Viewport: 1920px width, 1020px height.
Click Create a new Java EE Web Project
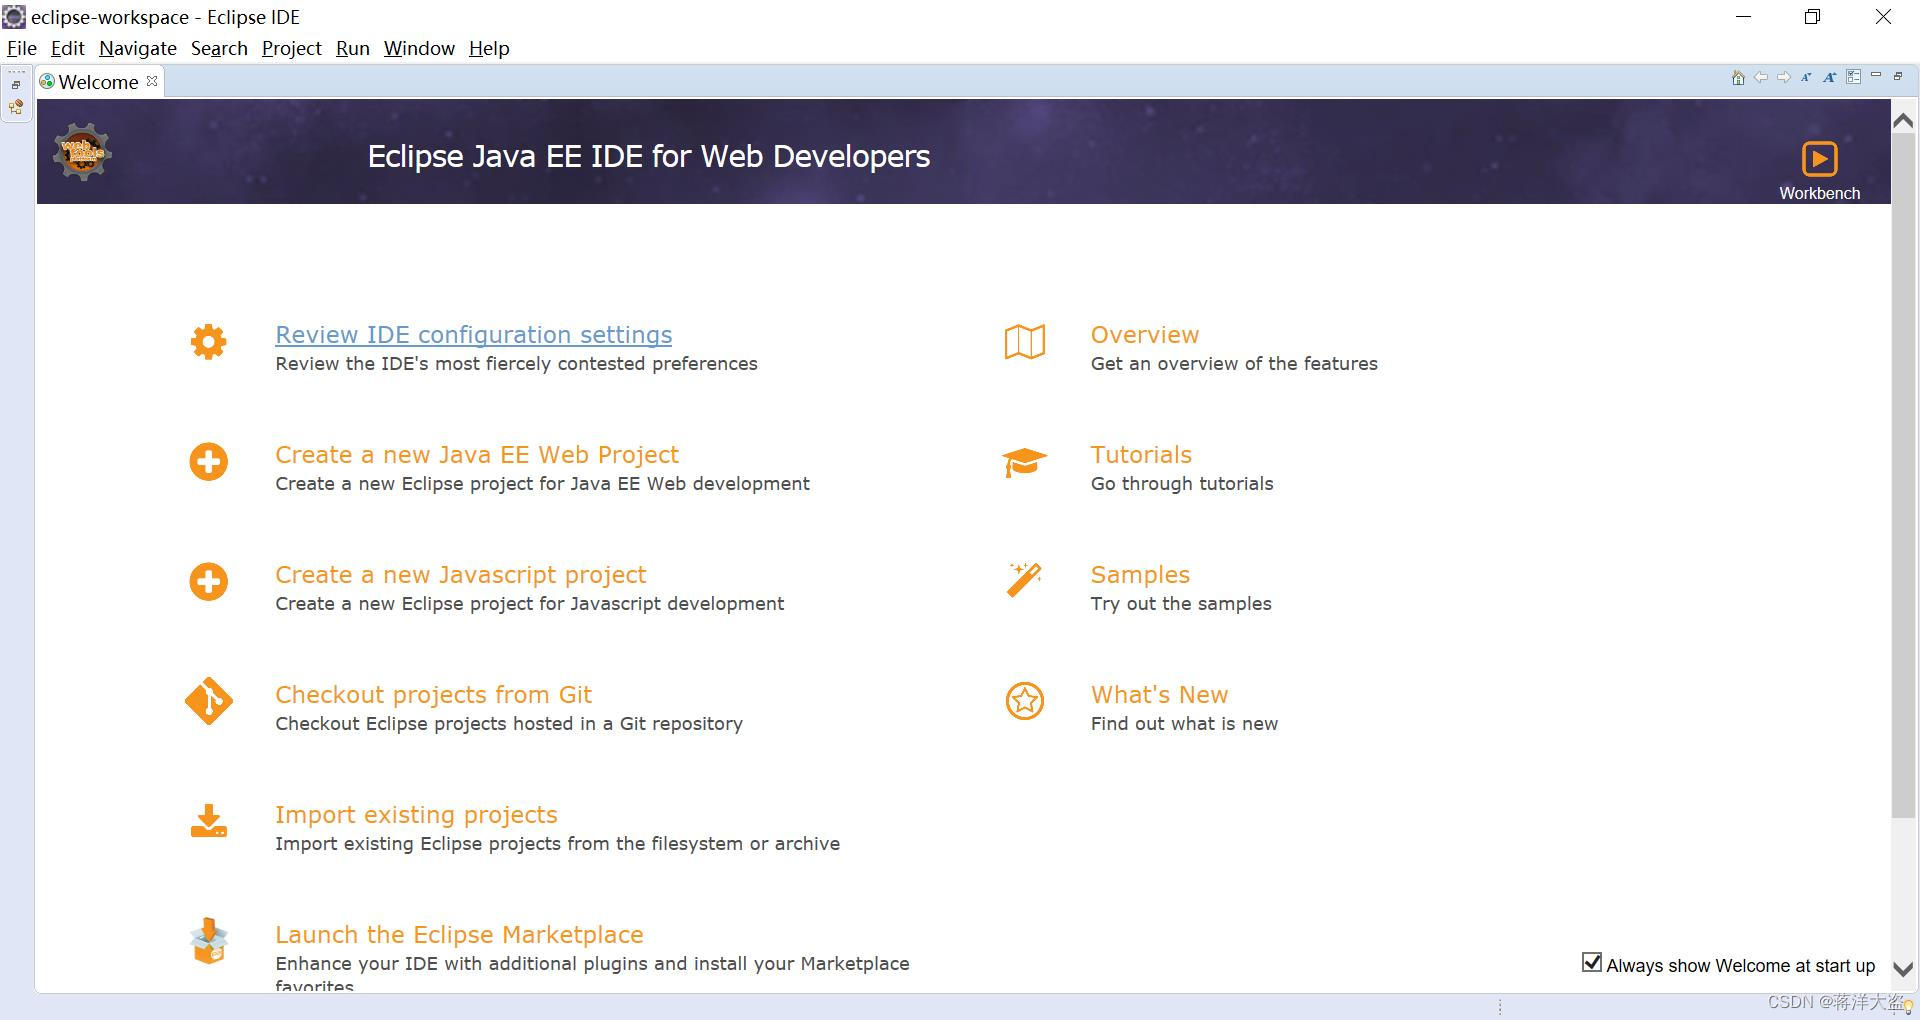pos(476,455)
